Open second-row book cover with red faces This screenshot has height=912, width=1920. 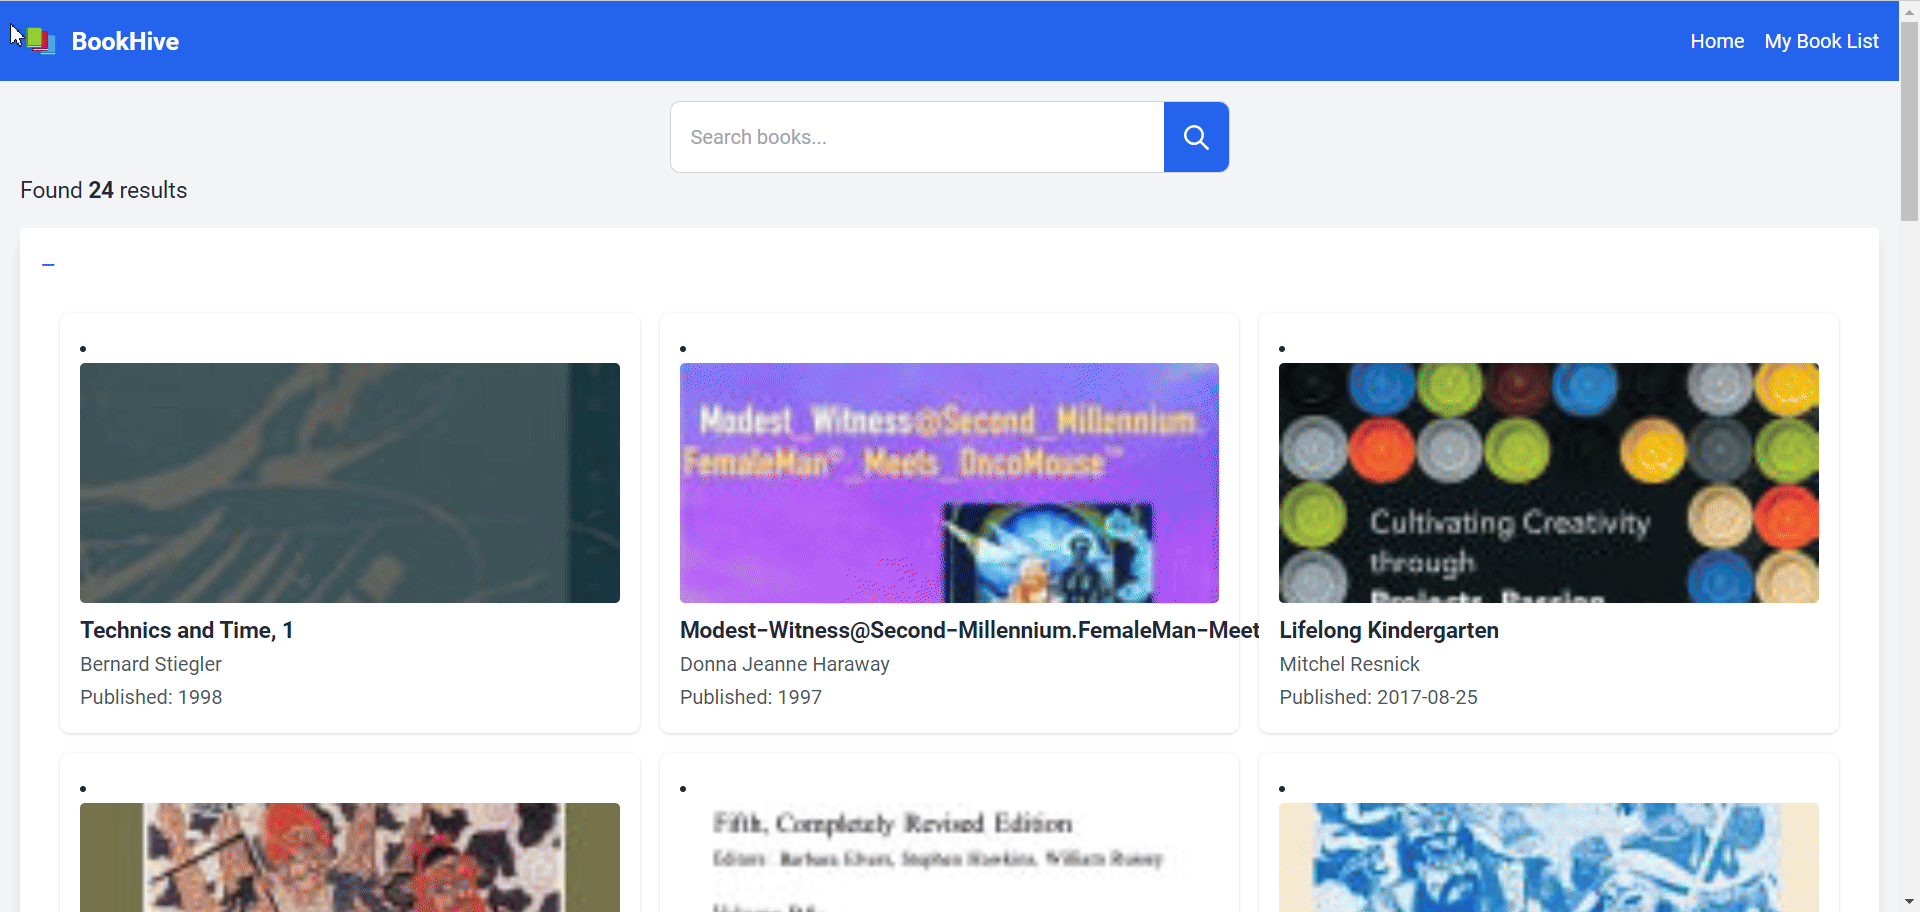click(350, 857)
